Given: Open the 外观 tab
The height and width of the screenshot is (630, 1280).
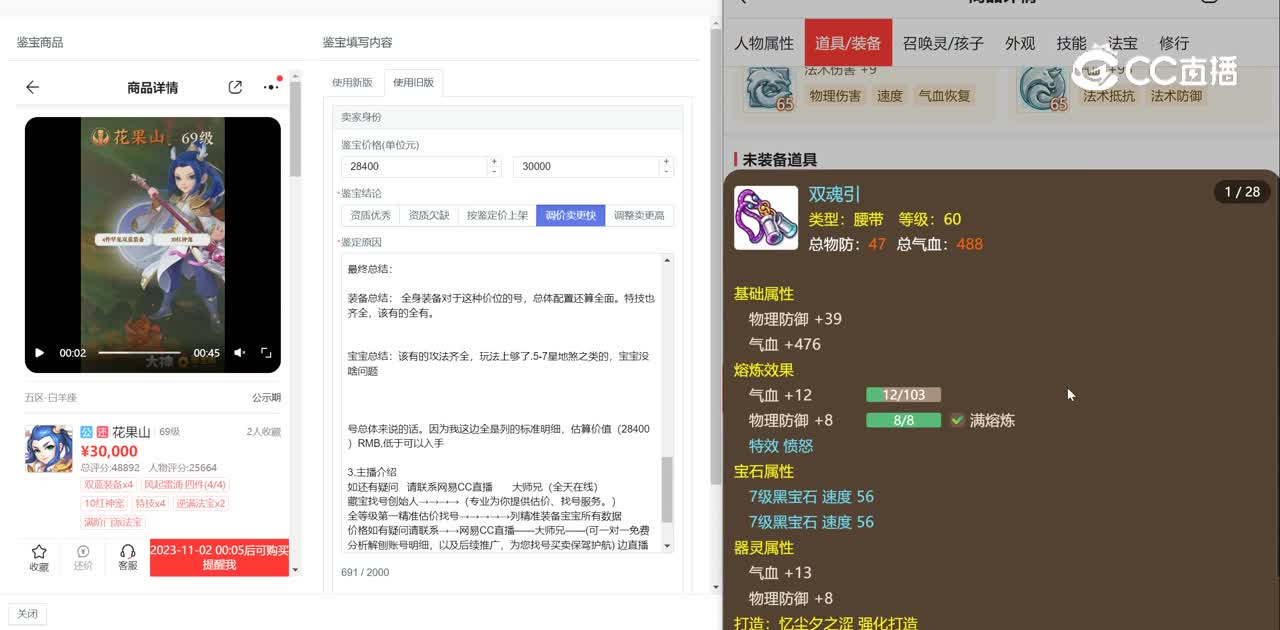Looking at the screenshot, I should click(1020, 43).
